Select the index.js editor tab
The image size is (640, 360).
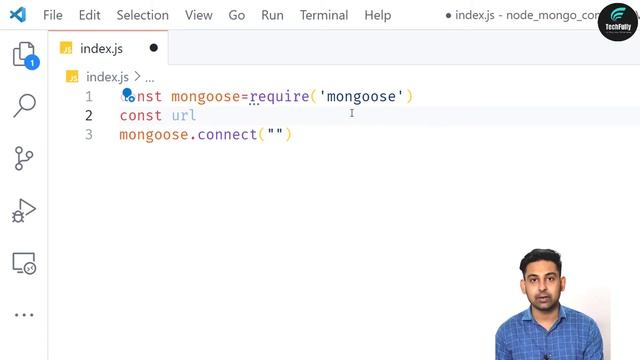(x=108, y=48)
